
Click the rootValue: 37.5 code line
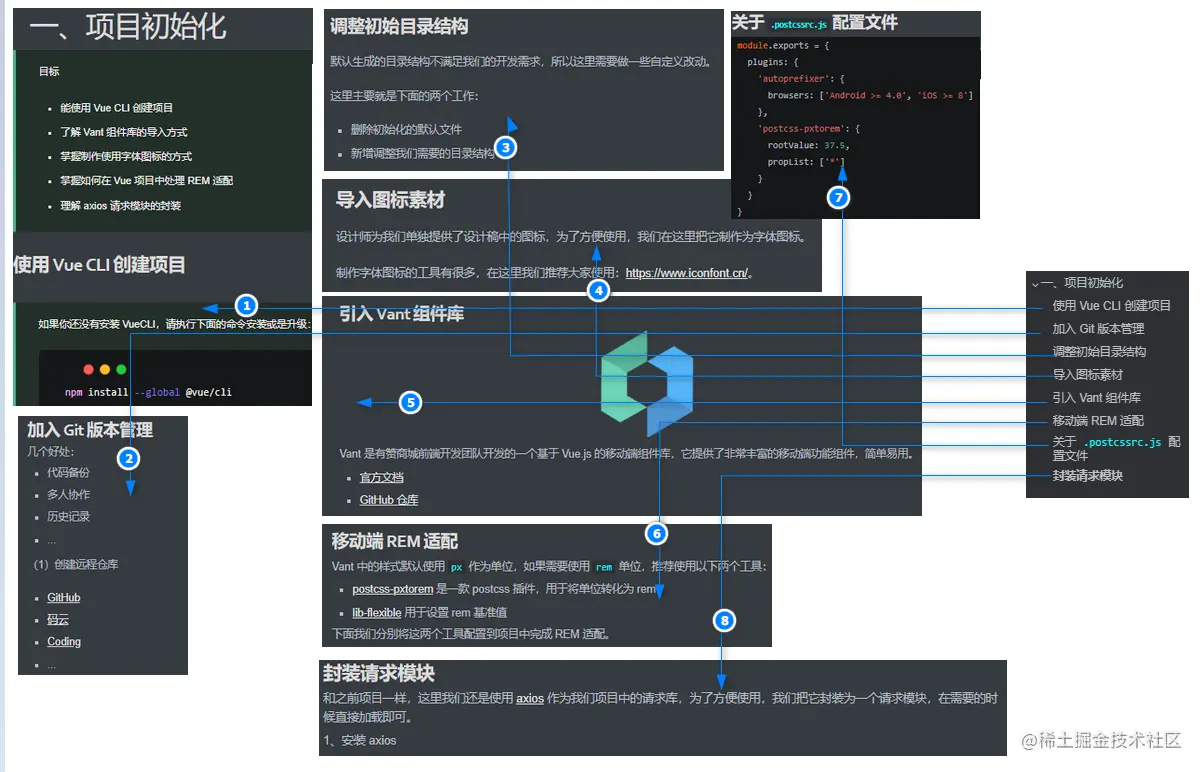pyautogui.click(x=808, y=145)
